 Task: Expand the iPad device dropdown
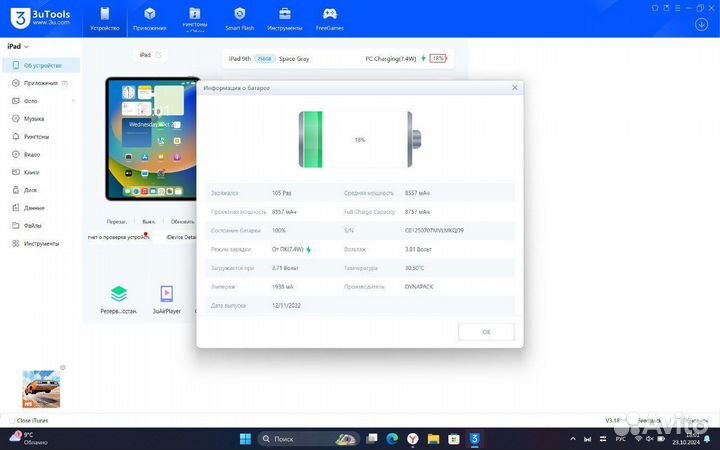pyautogui.click(x=26, y=47)
